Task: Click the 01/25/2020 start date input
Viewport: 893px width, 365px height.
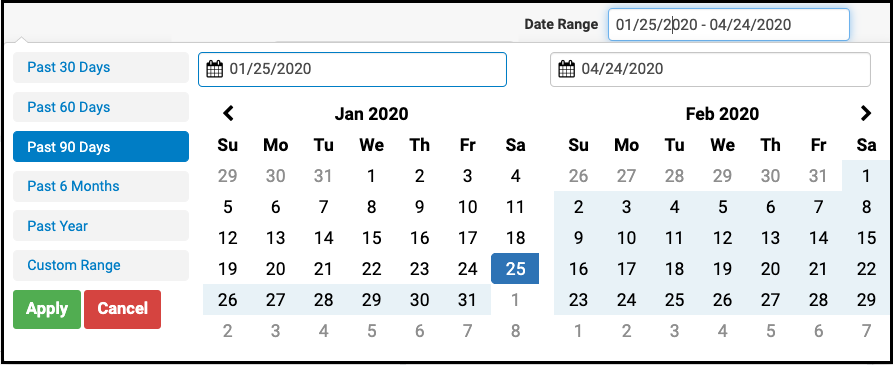Action: point(352,69)
